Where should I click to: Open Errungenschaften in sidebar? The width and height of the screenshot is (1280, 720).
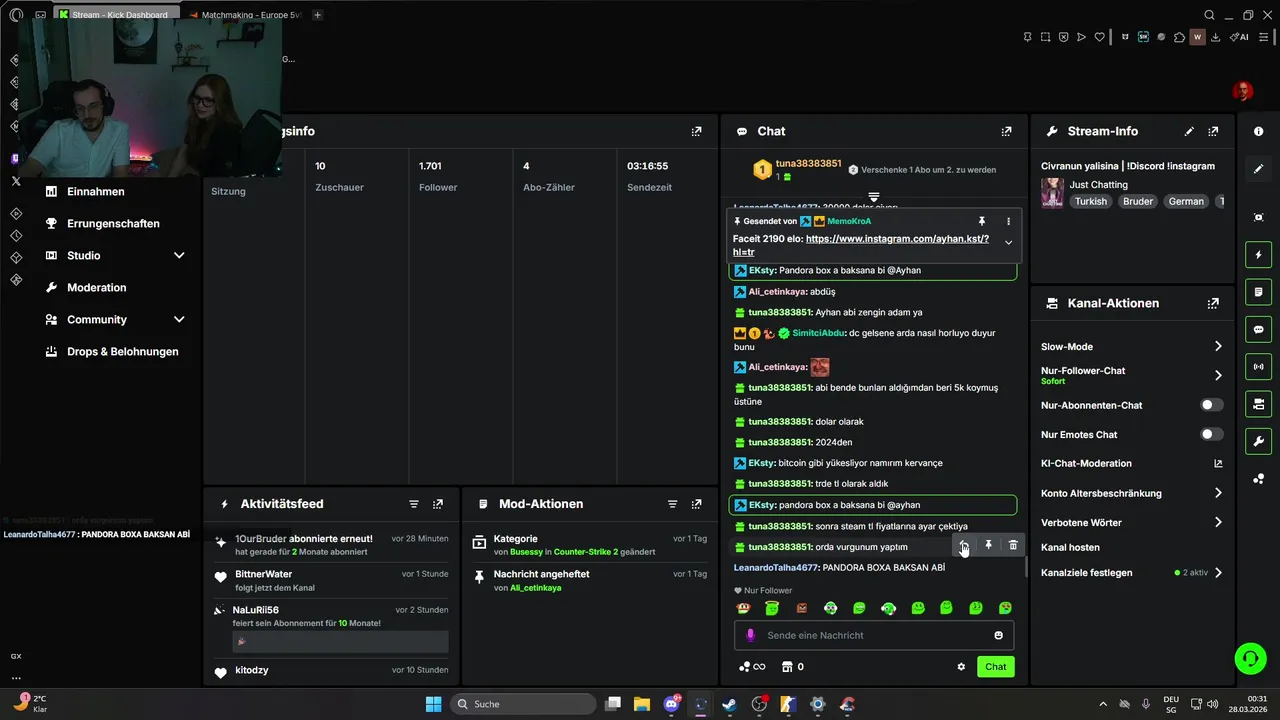pos(113,223)
